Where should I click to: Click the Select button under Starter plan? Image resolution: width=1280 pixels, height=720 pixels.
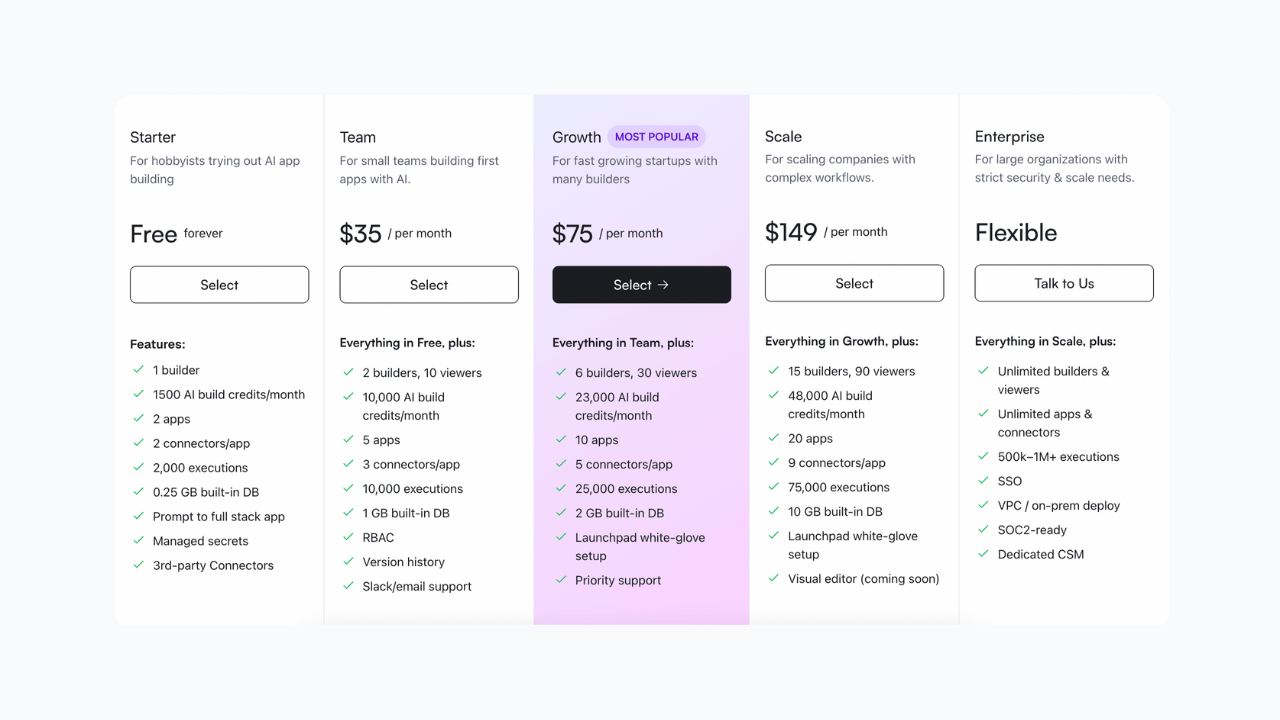pos(219,285)
